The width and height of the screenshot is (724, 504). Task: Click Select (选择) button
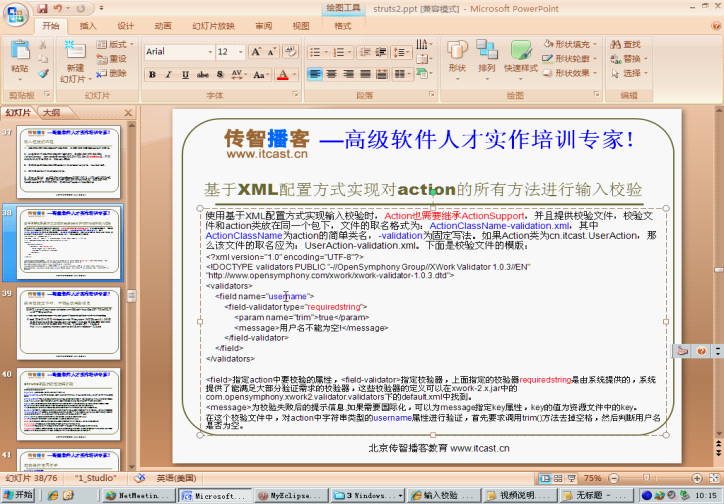(x=629, y=73)
